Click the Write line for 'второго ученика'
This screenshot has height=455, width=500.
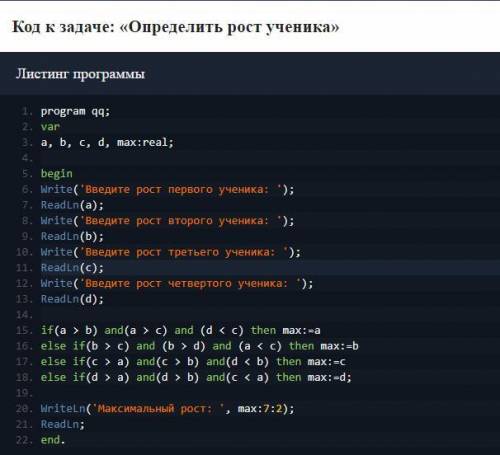pos(167,221)
